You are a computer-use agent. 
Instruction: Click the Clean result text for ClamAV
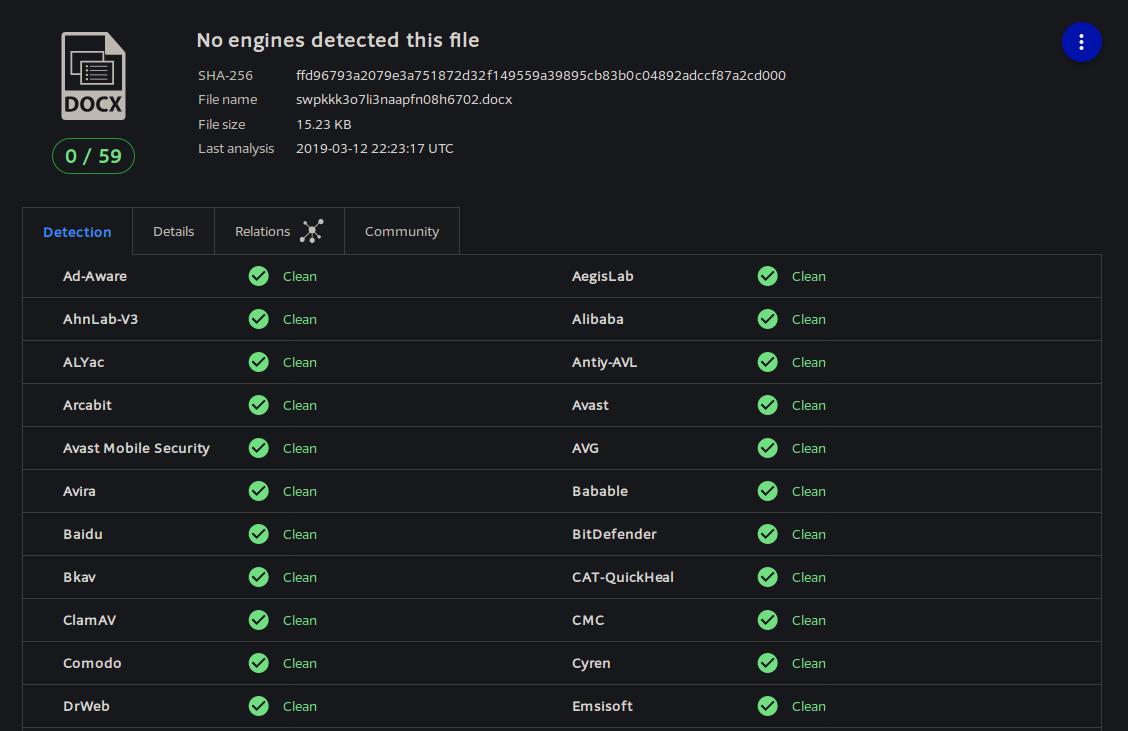(300, 620)
